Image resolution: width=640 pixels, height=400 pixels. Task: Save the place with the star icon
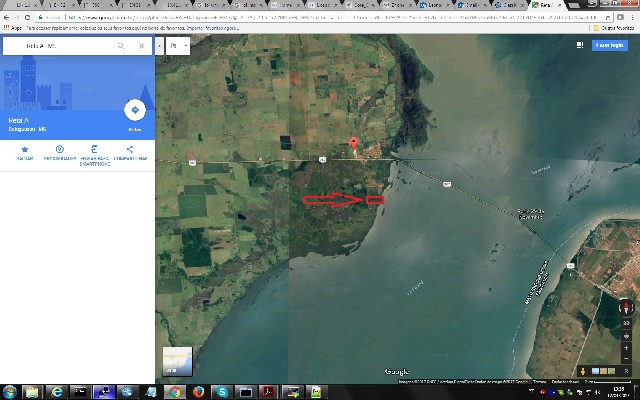(25, 149)
